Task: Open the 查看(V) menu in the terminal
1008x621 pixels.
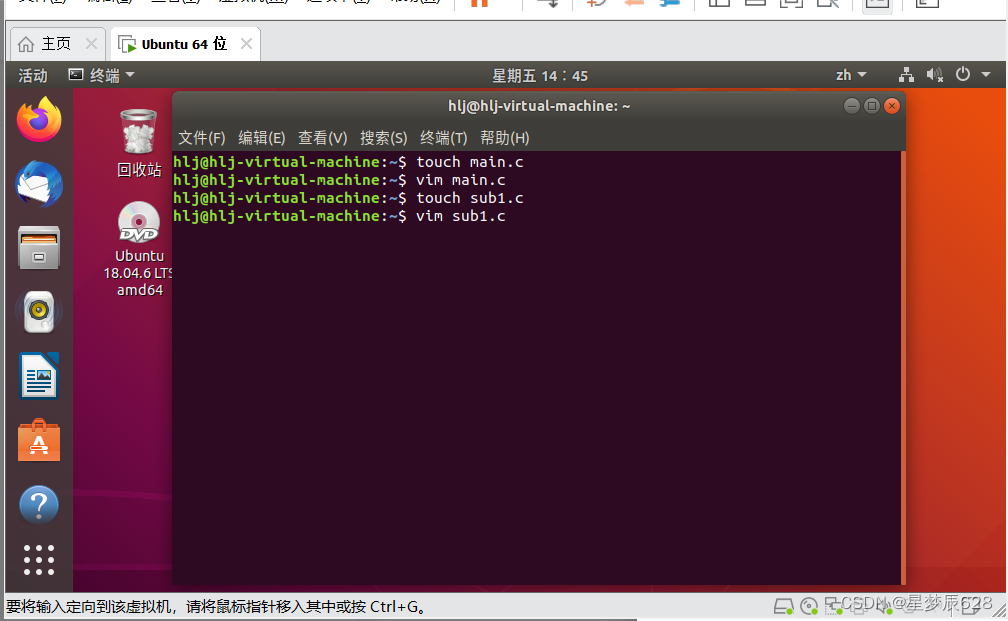Action: pyautogui.click(x=322, y=138)
